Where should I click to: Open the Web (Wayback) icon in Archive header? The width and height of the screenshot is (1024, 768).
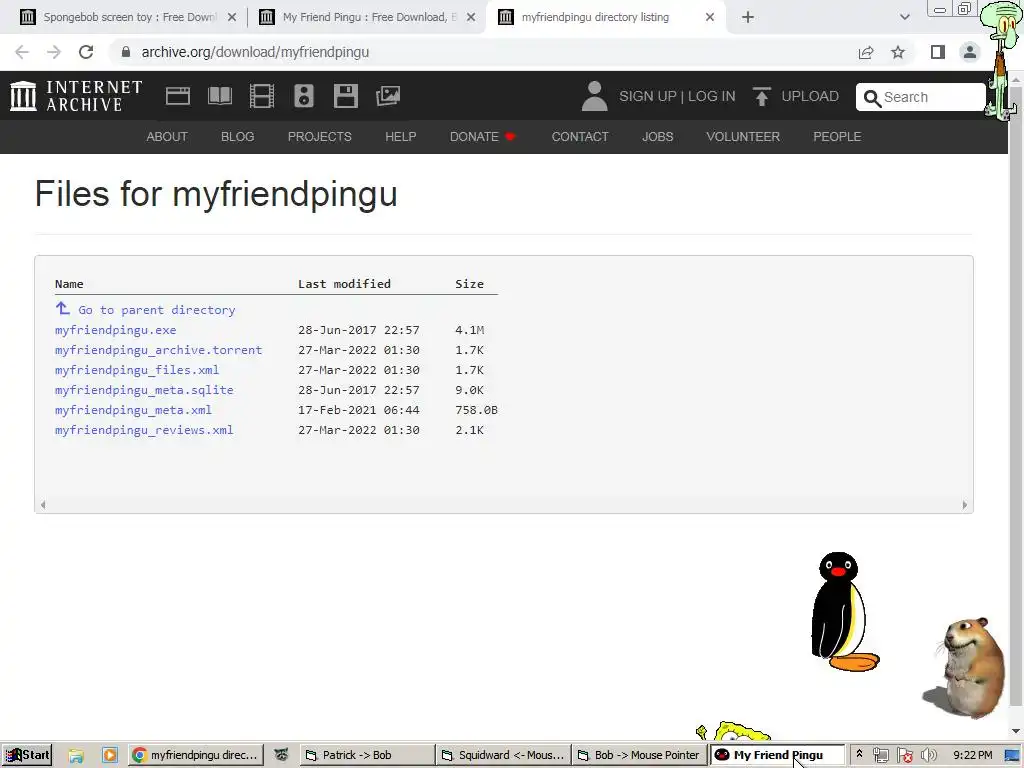click(x=178, y=96)
